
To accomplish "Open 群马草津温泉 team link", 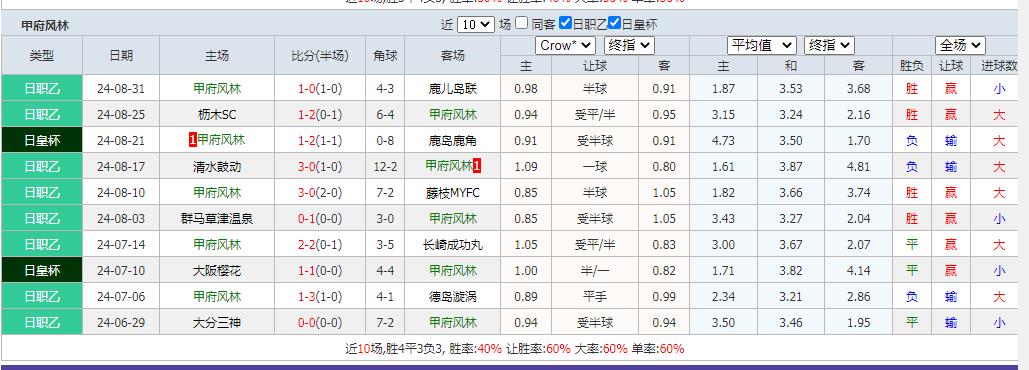I will coord(217,218).
